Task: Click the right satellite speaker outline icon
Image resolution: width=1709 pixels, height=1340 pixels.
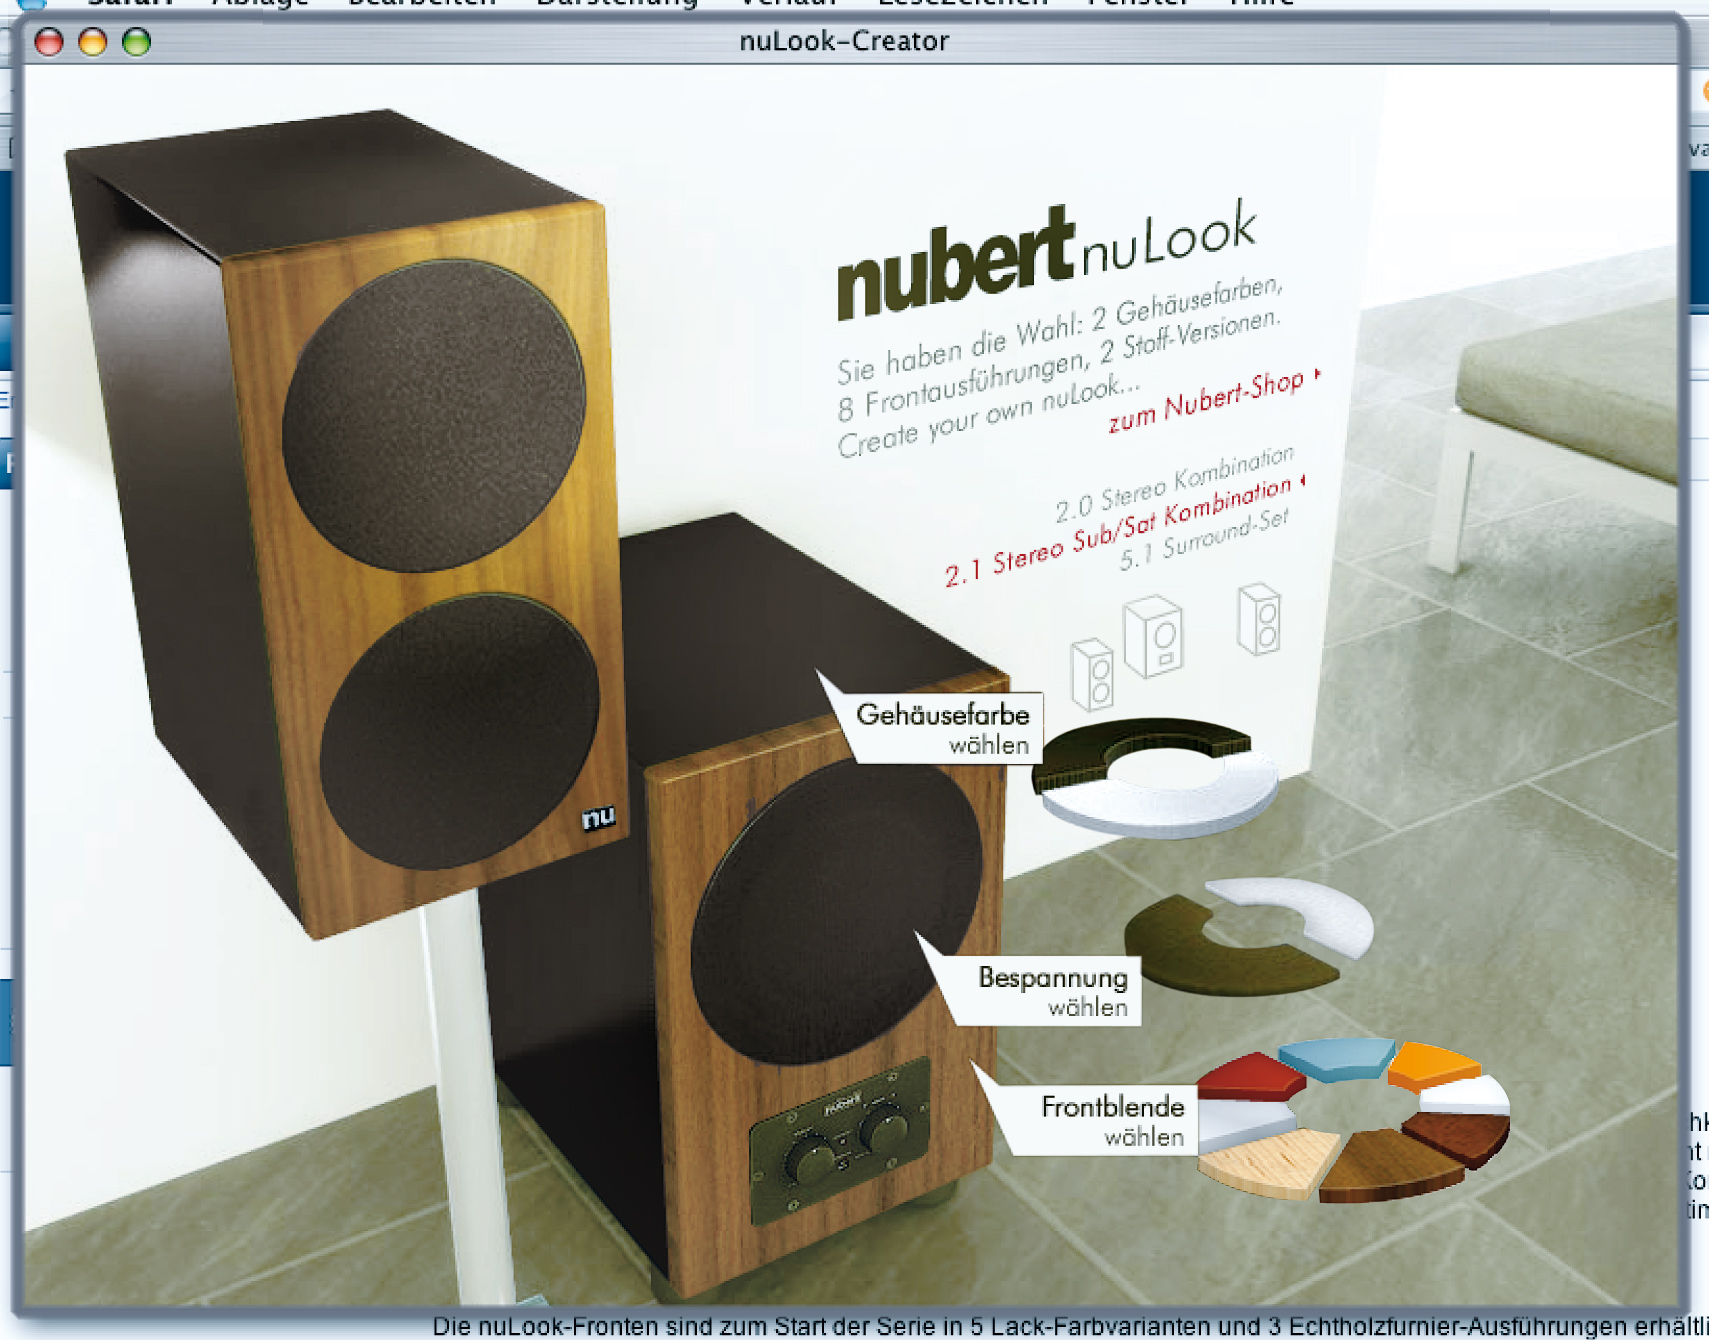Action: pyautogui.click(x=1259, y=619)
